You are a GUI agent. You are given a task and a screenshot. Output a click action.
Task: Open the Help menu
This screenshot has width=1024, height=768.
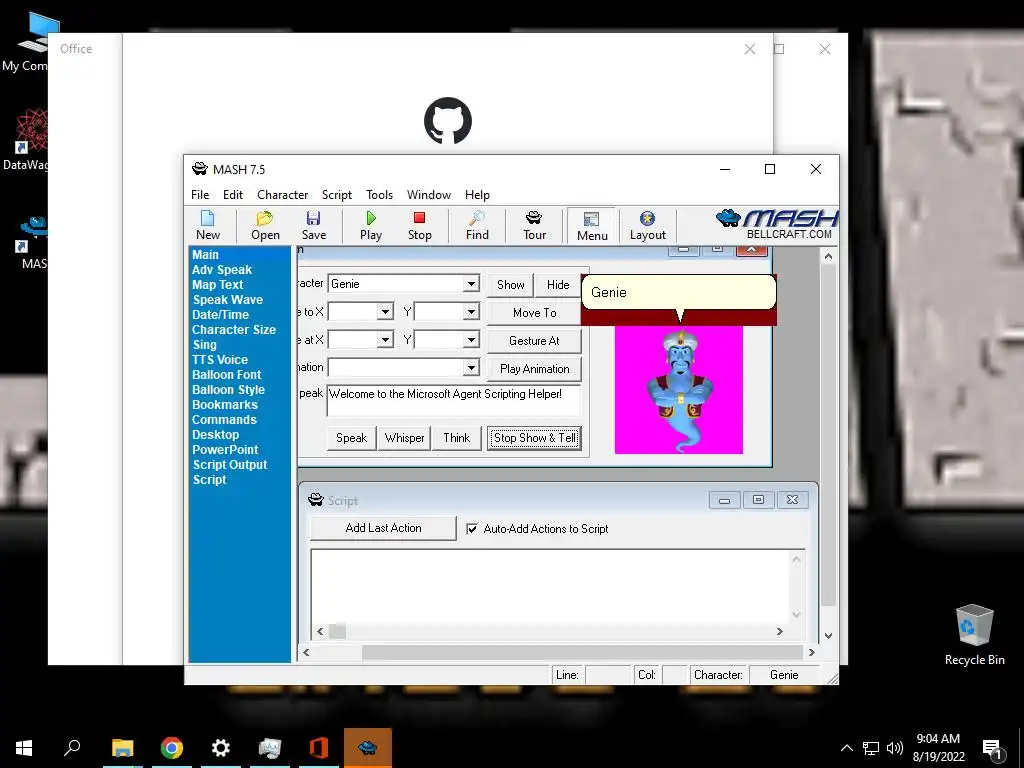(477, 195)
